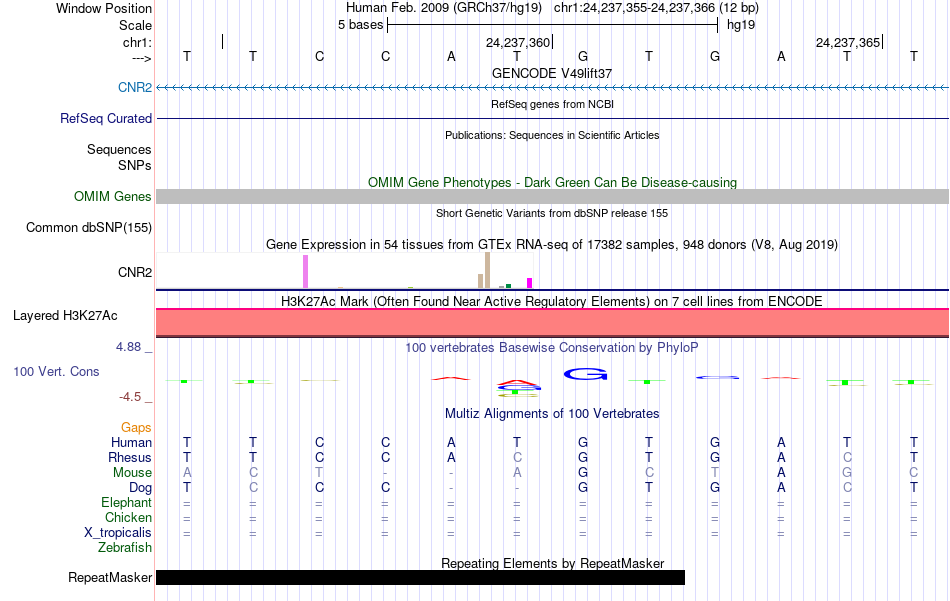Click the Zebrafish alignment row label
The height and width of the screenshot is (601, 950).
(x=125, y=547)
